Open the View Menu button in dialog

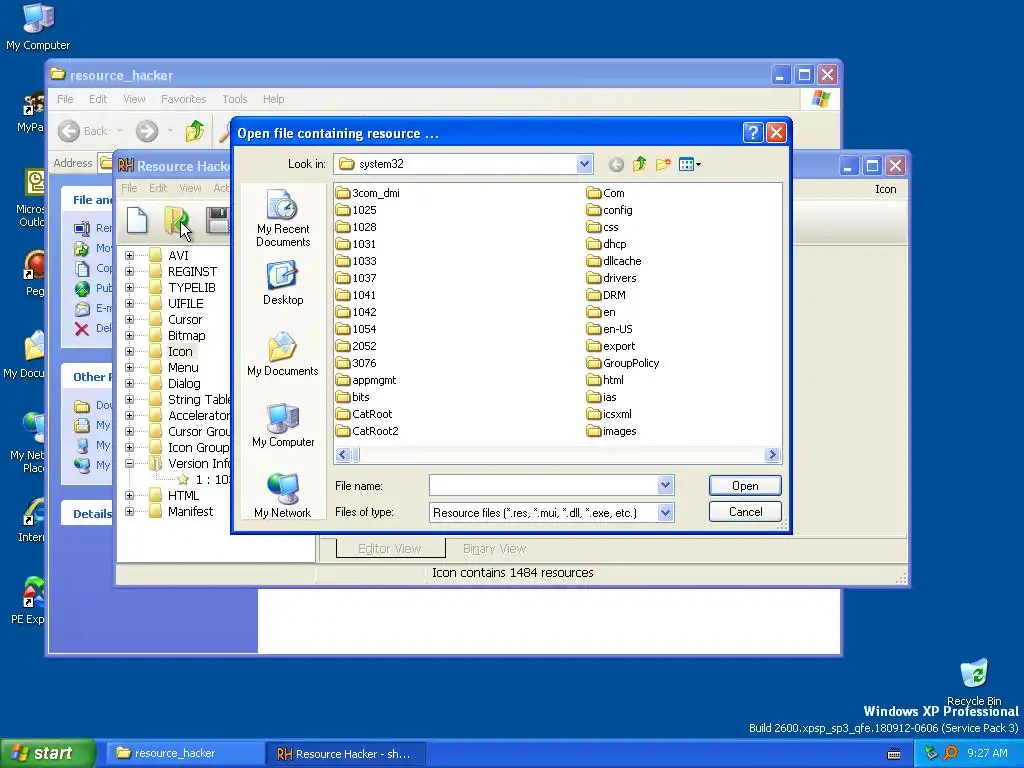coord(690,164)
